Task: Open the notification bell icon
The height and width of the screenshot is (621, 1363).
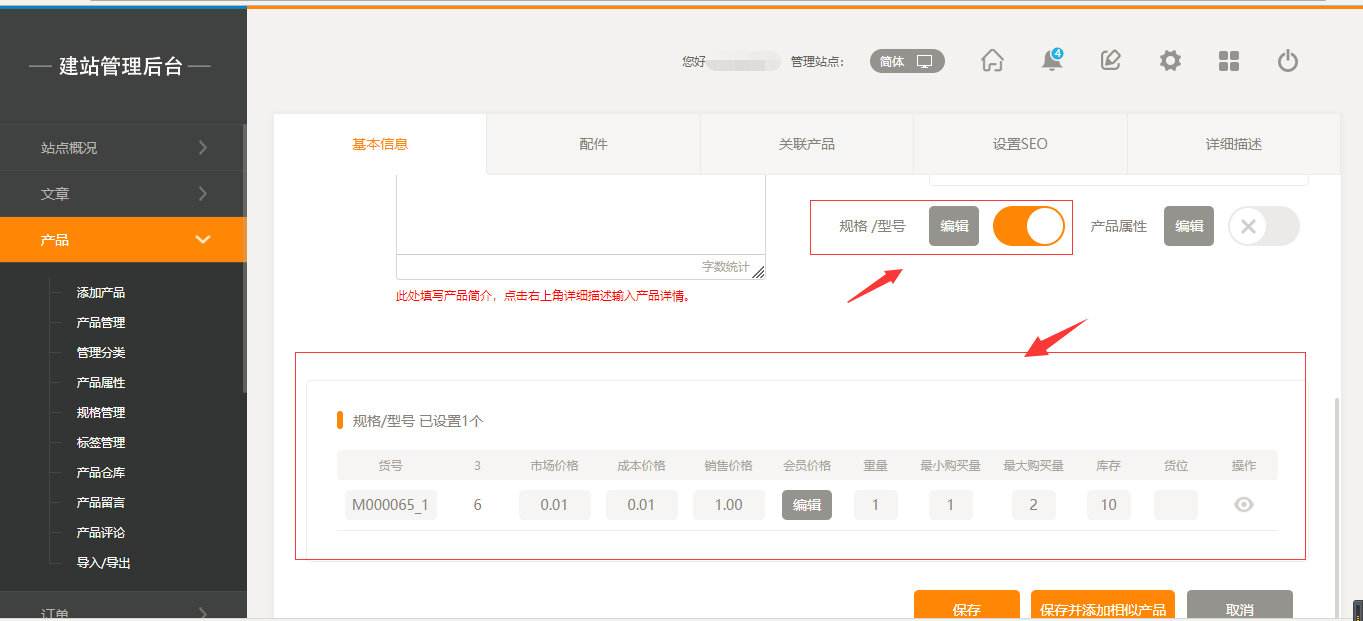Action: [x=1051, y=61]
